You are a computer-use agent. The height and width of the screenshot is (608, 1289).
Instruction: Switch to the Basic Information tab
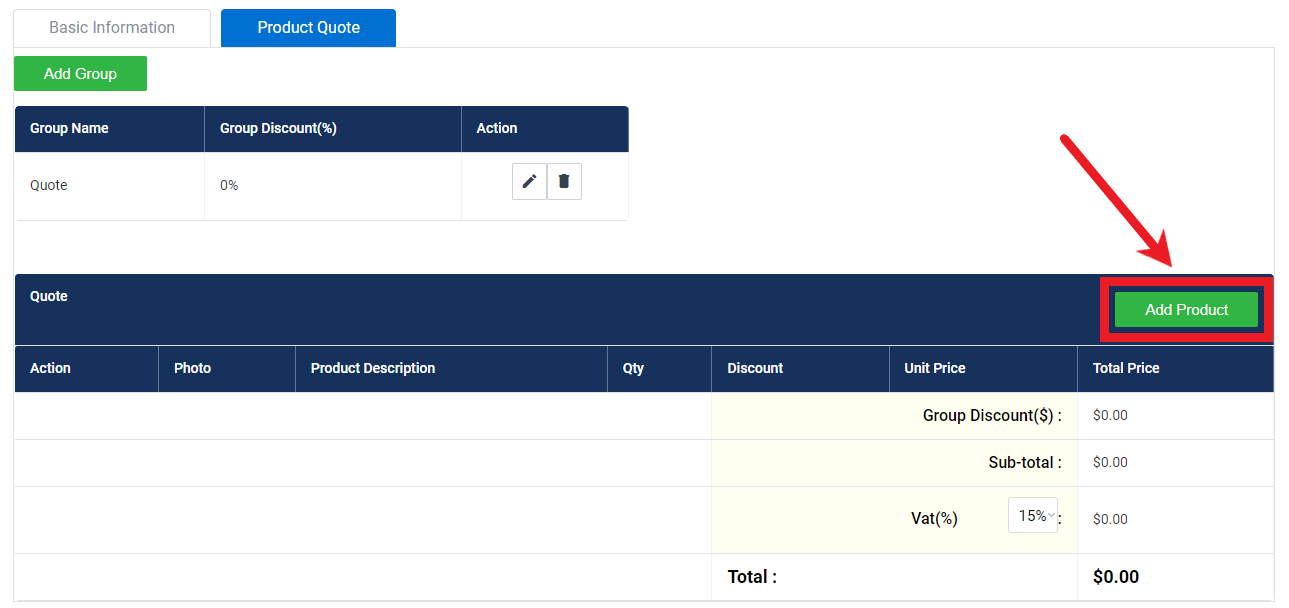[x=111, y=27]
